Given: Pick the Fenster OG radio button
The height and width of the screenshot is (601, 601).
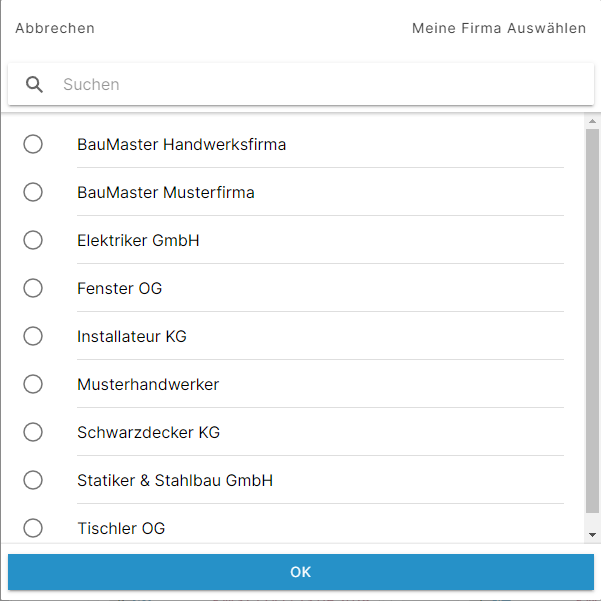Looking at the screenshot, I should [33, 288].
